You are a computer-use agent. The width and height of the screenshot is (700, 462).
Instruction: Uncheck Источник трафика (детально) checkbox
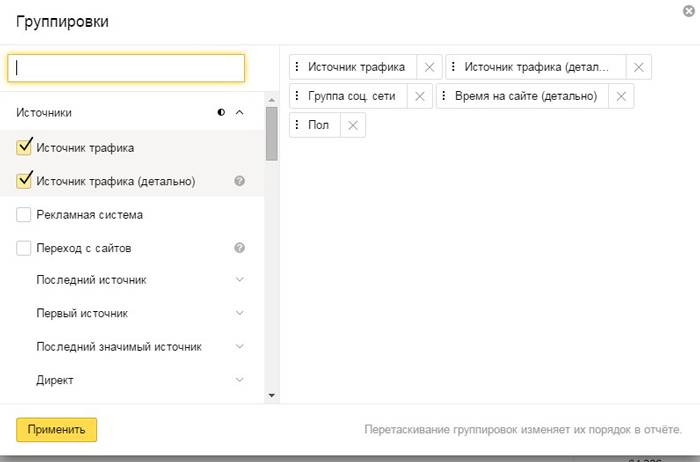24,181
